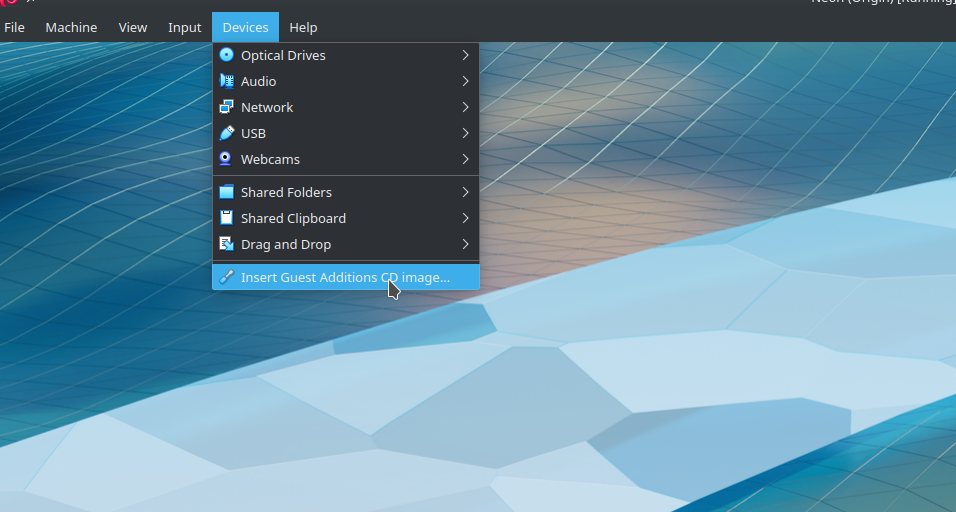Select the USB label
This screenshot has width=956, height=512.
tap(253, 133)
